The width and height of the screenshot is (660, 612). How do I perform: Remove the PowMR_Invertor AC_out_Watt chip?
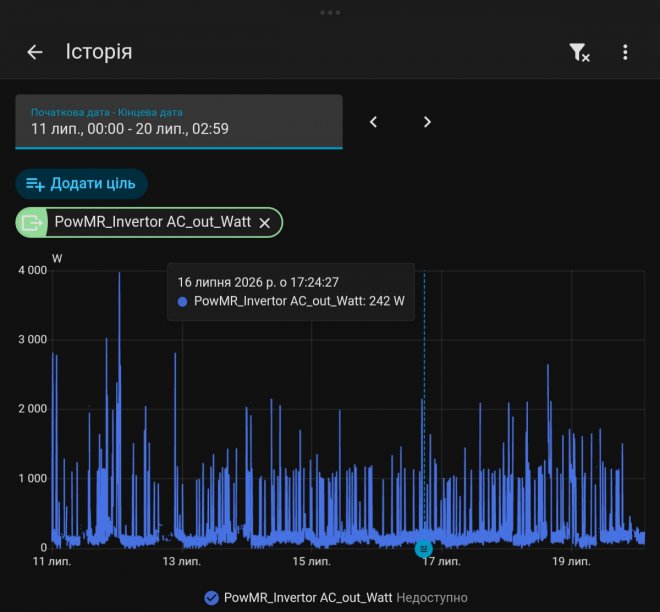pyautogui.click(x=264, y=223)
